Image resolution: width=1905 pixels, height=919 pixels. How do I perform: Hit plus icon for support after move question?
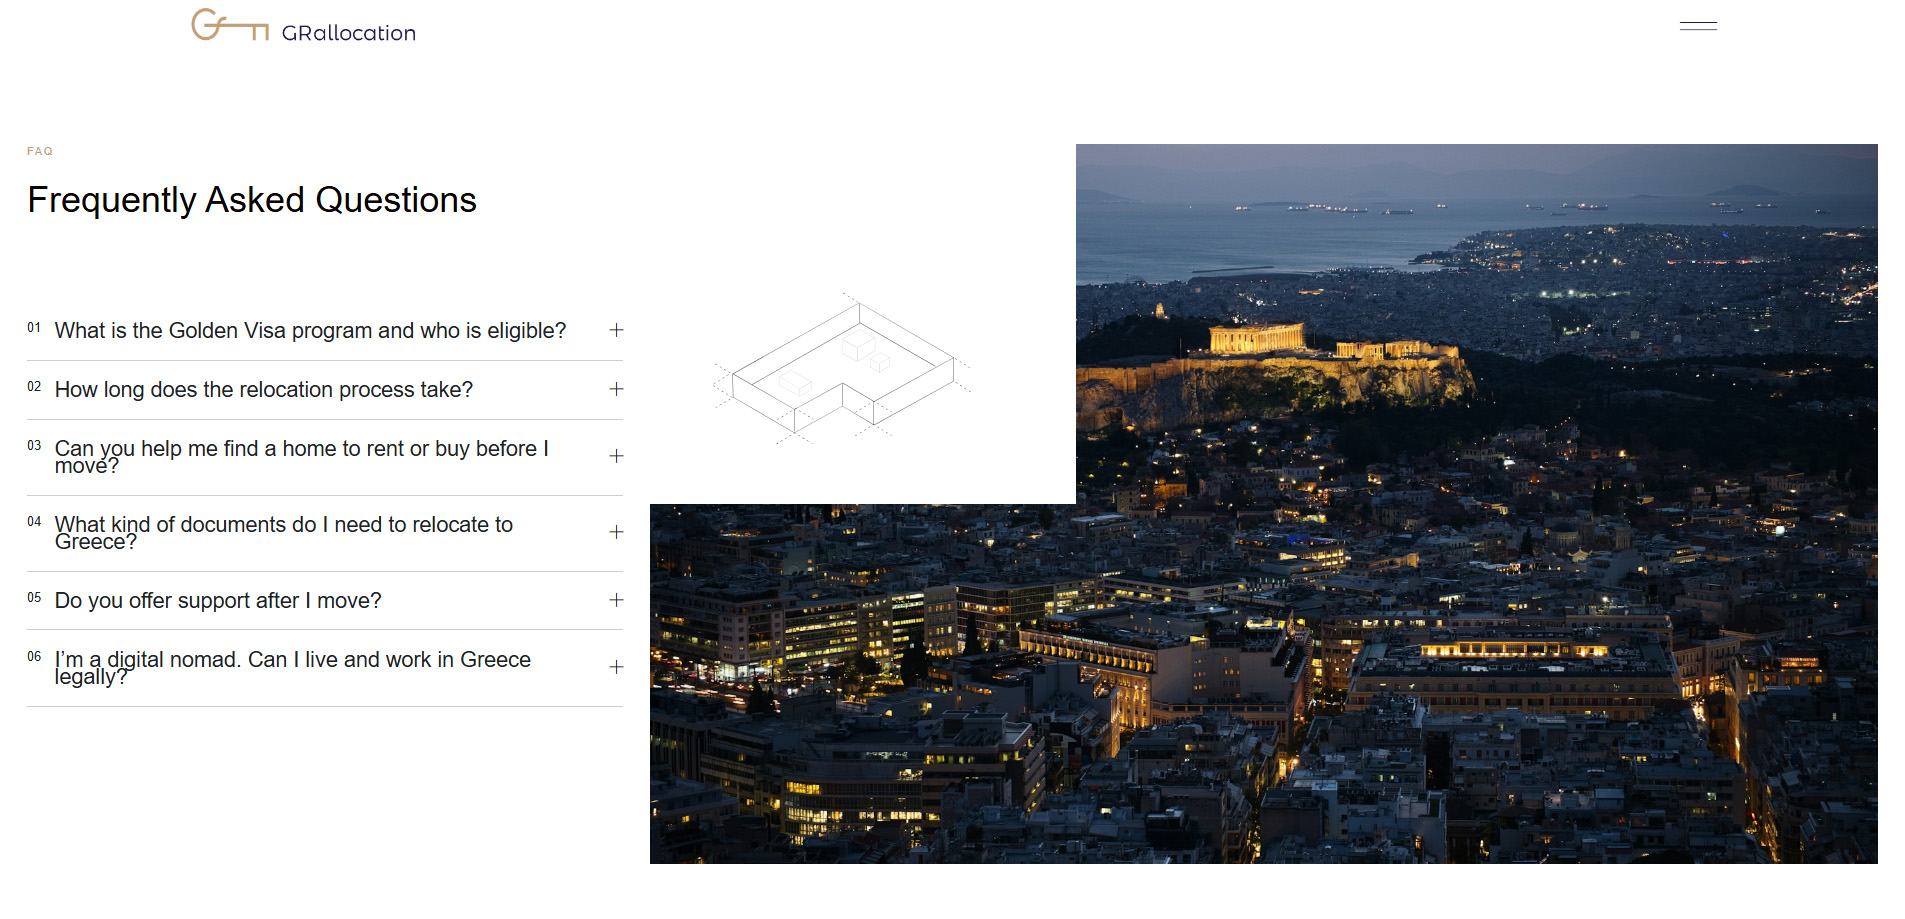pyautogui.click(x=616, y=600)
